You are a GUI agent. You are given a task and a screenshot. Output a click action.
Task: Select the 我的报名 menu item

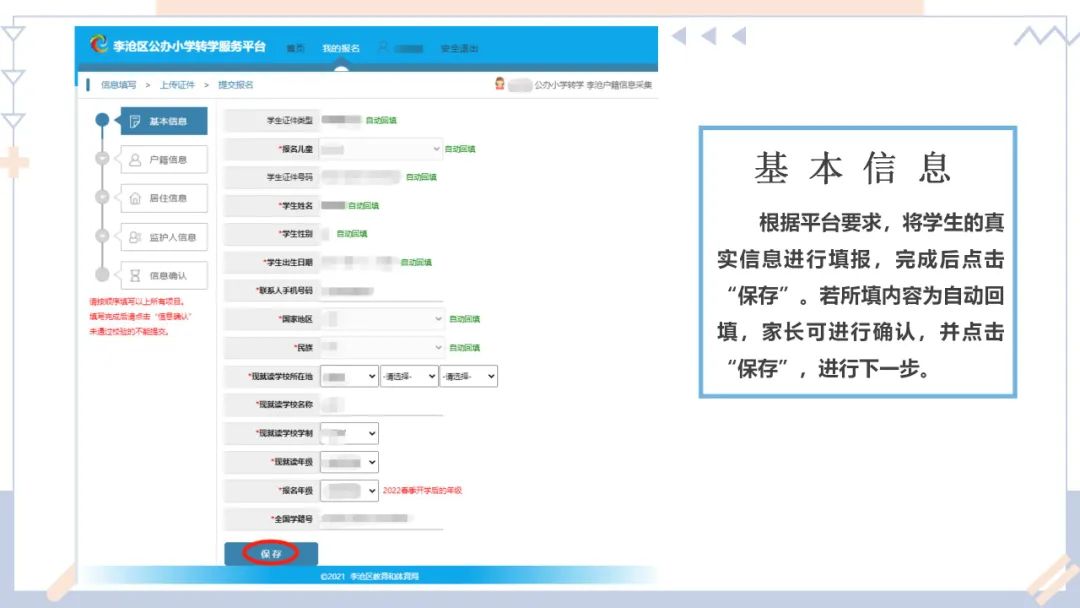click(x=343, y=46)
